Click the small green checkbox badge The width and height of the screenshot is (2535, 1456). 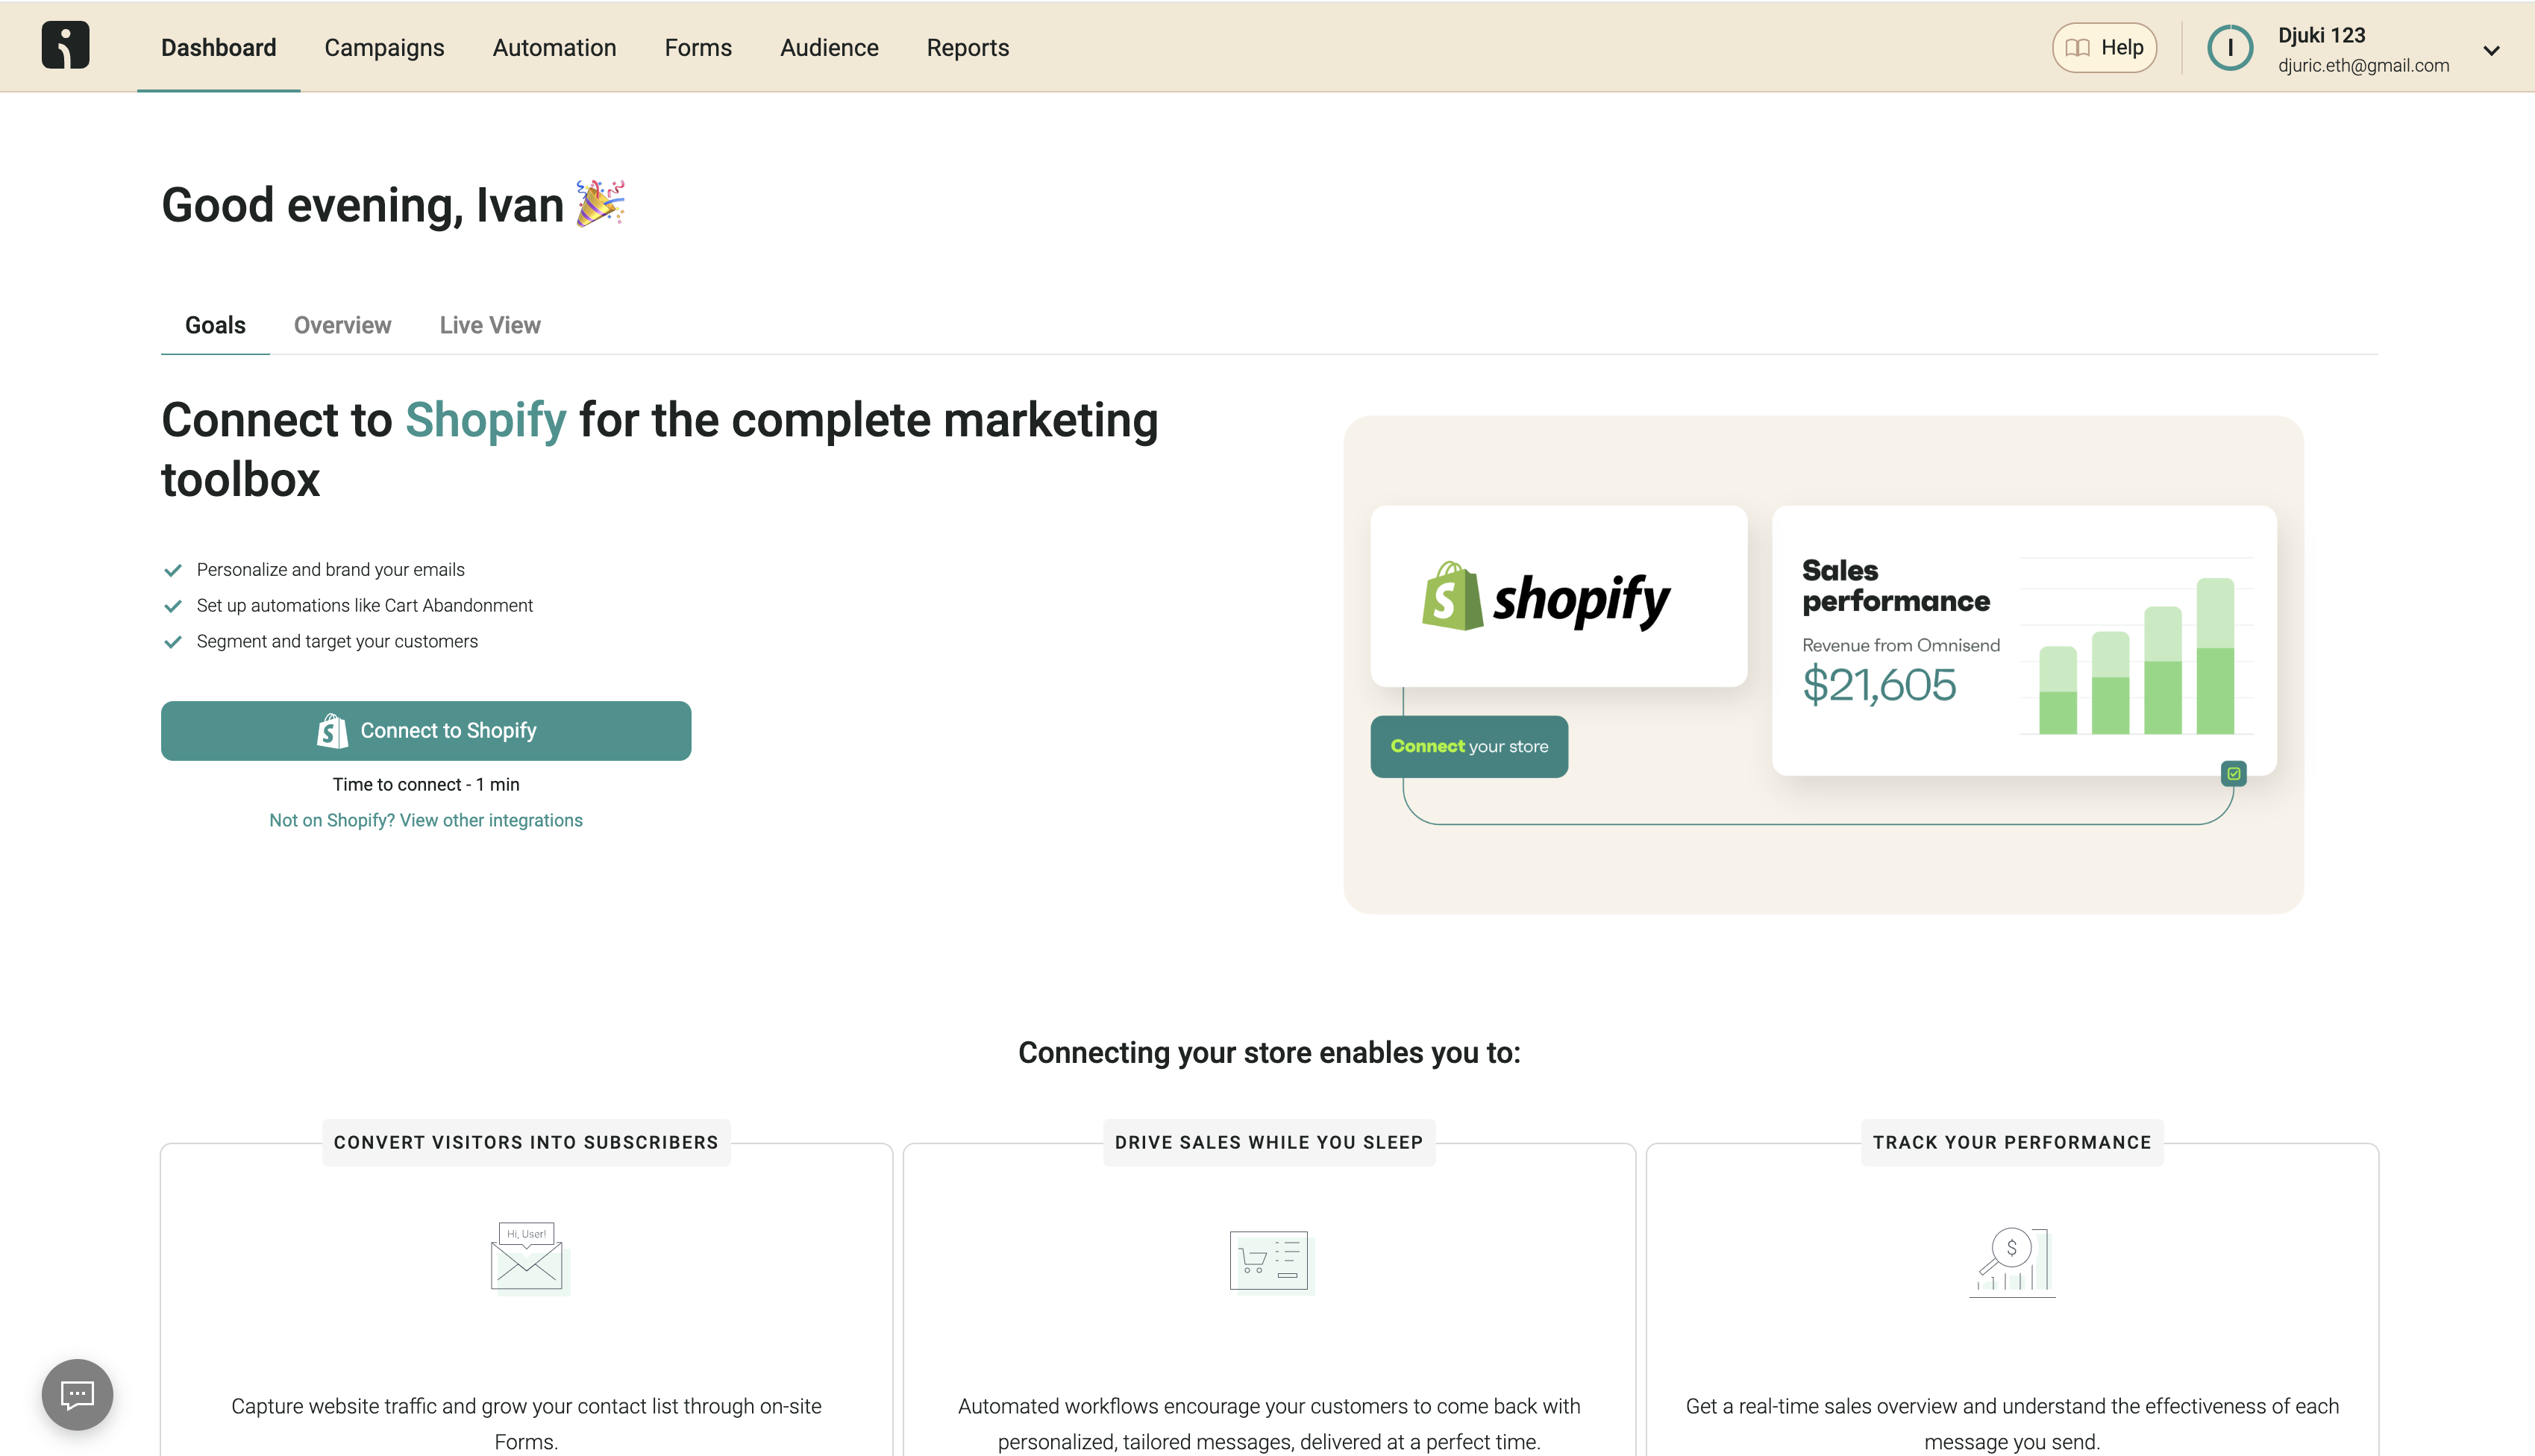point(2233,773)
